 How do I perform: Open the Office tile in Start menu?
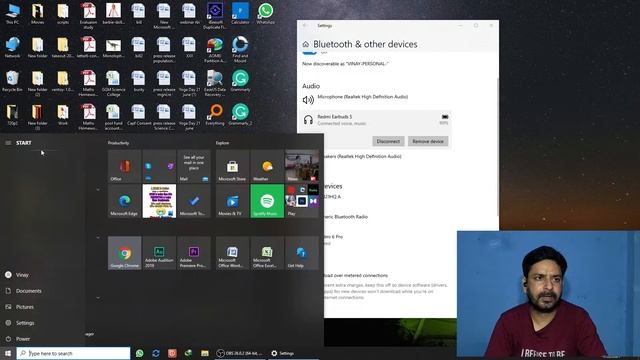click(124, 166)
